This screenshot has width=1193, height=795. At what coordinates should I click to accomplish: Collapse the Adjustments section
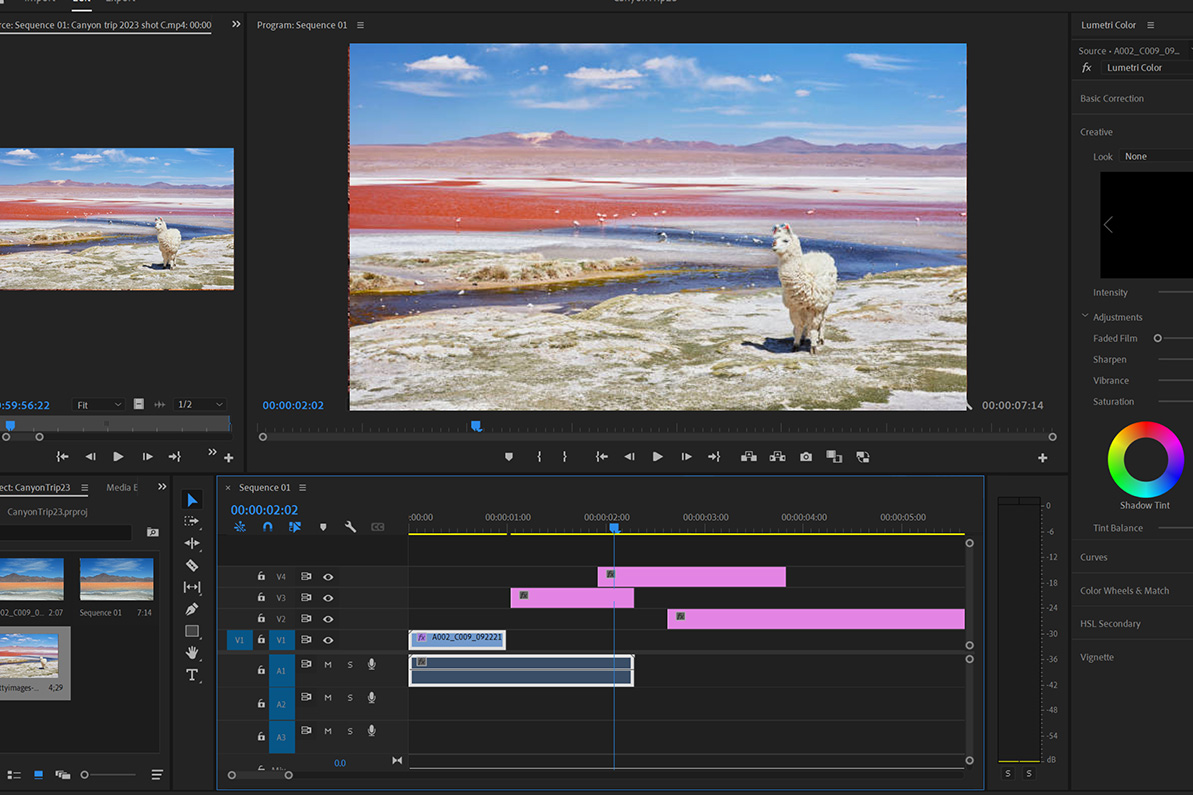click(1085, 316)
